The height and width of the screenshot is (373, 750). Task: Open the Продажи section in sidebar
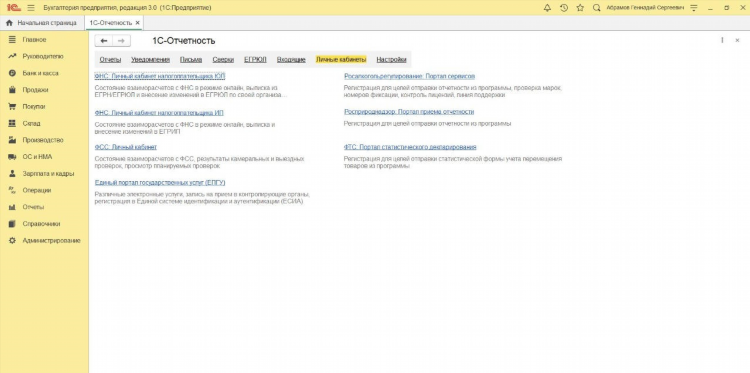click(35, 90)
